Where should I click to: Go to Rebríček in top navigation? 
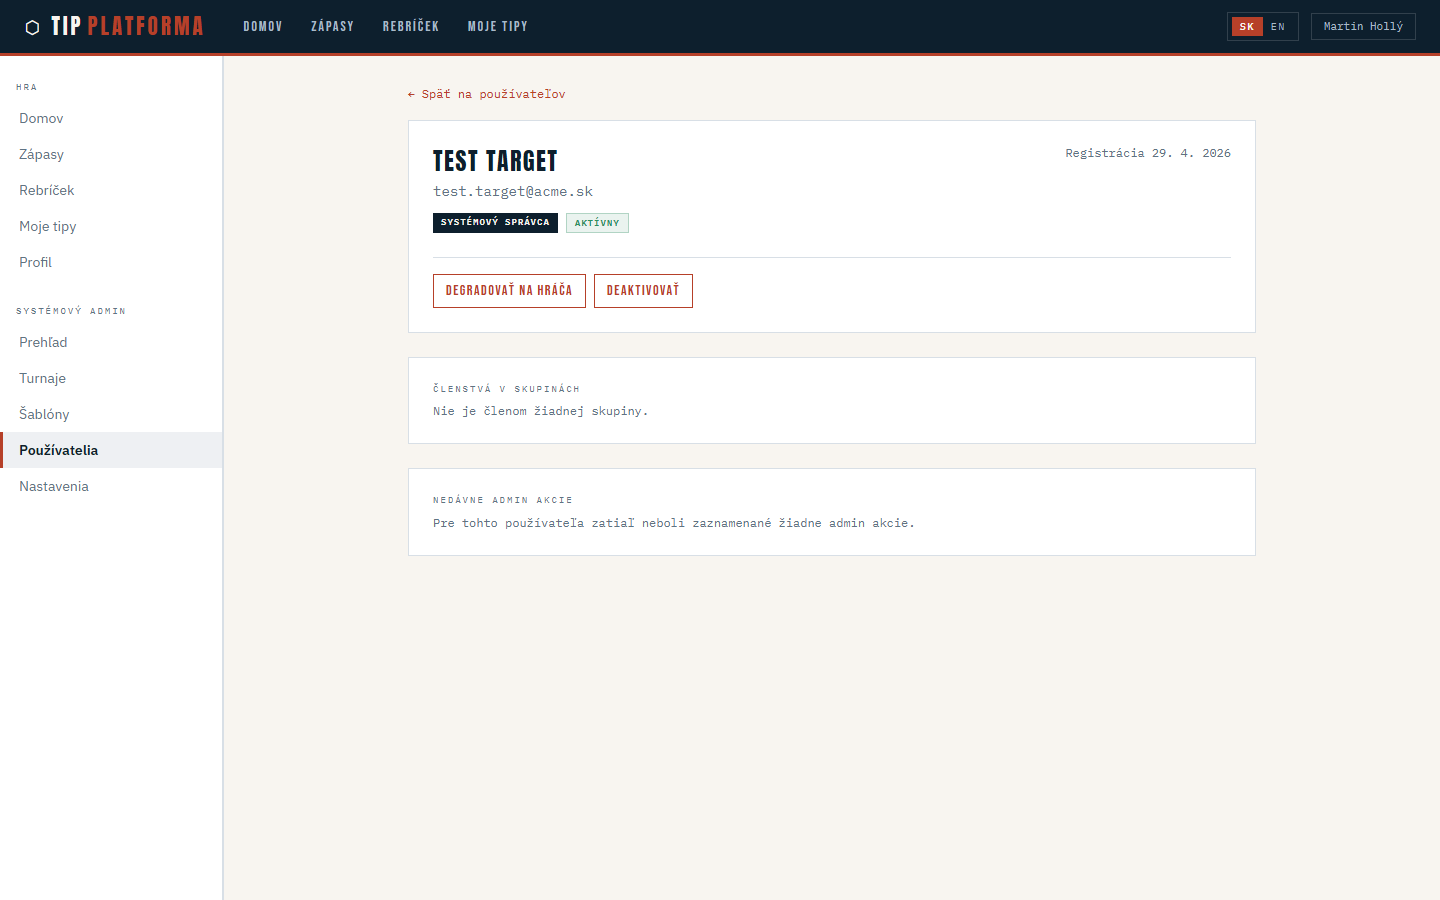411,27
